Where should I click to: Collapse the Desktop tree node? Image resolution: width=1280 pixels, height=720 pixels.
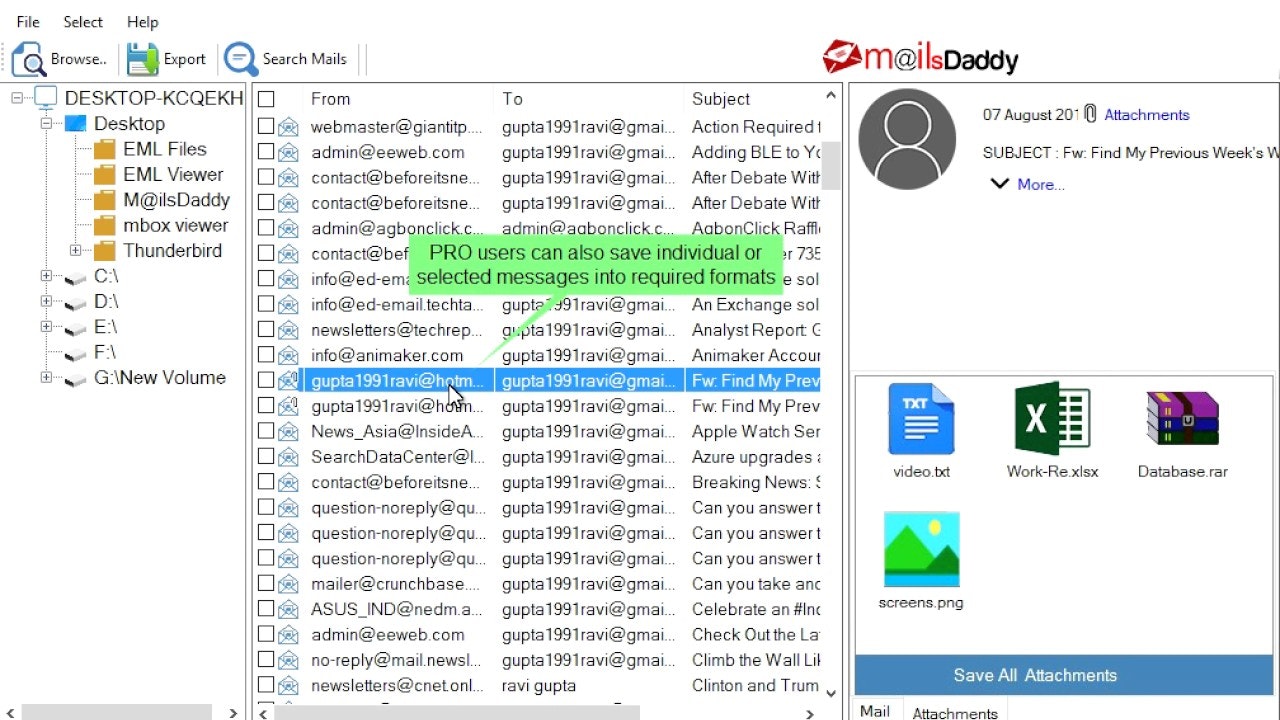point(45,123)
